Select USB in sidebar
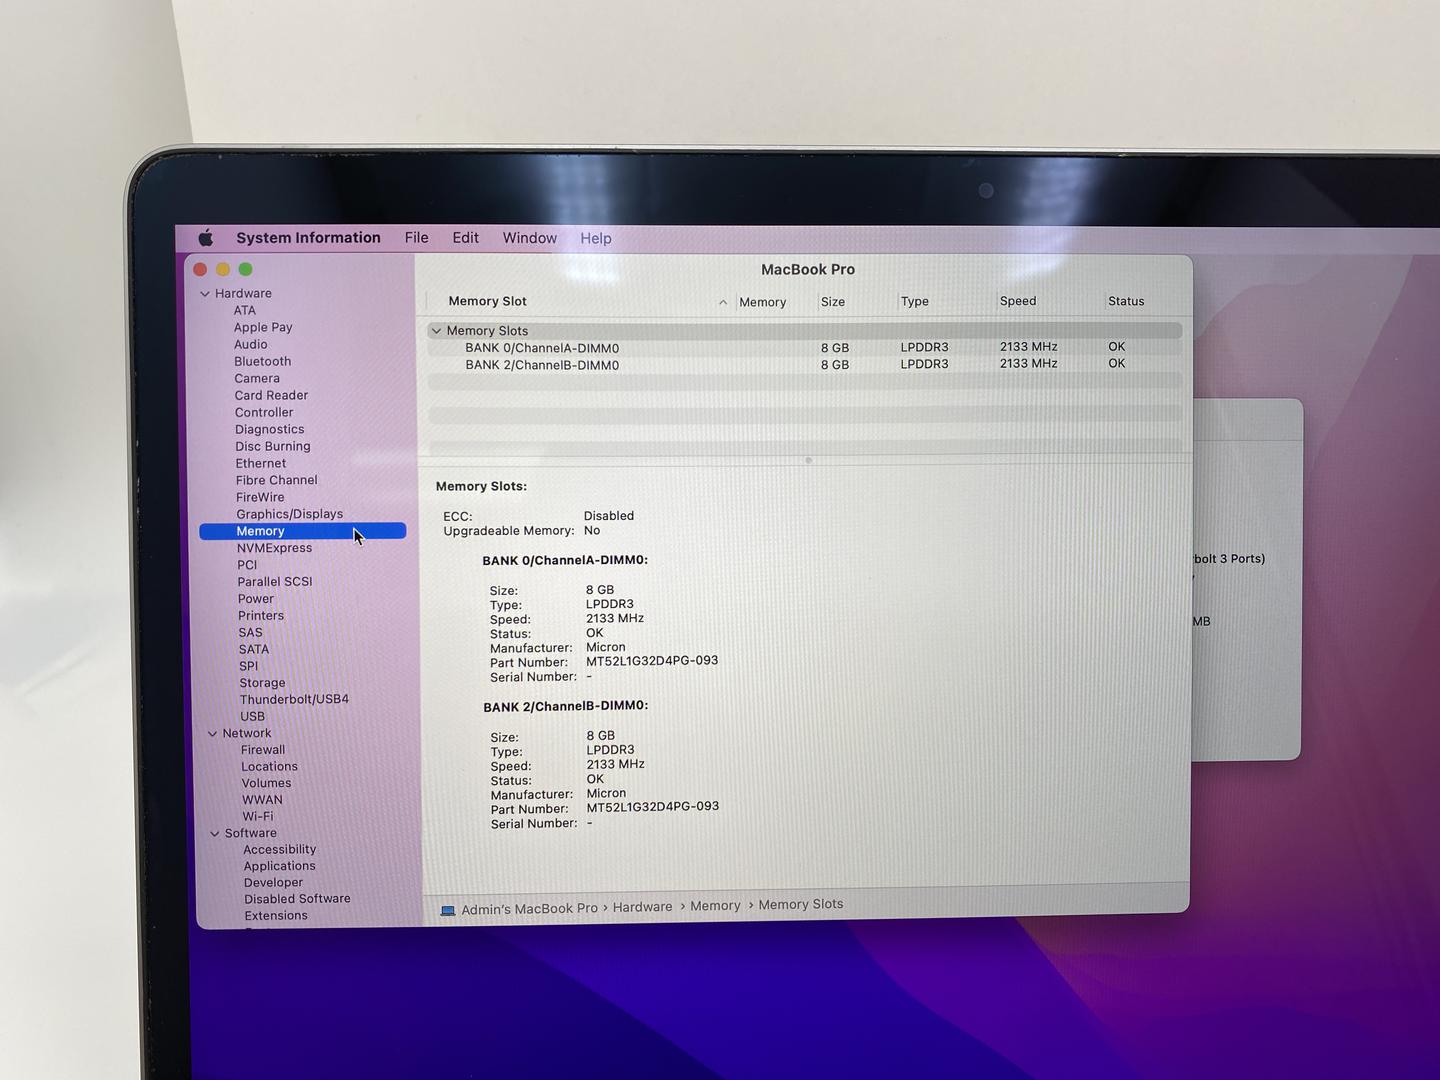 coord(253,717)
